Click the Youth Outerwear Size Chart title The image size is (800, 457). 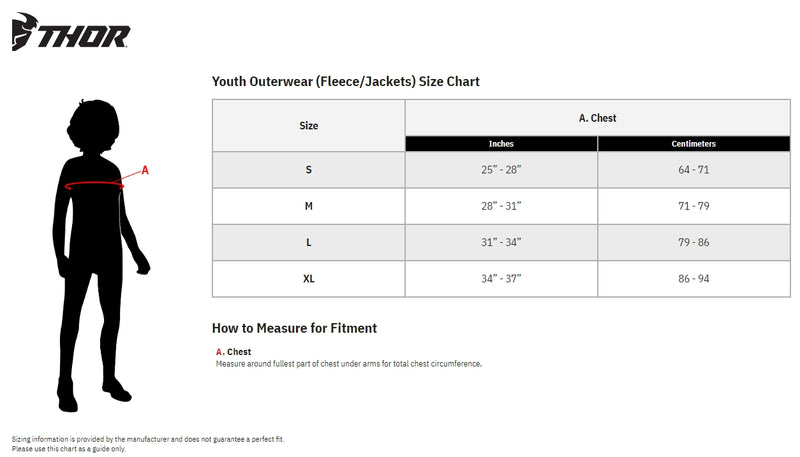(x=346, y=81)
